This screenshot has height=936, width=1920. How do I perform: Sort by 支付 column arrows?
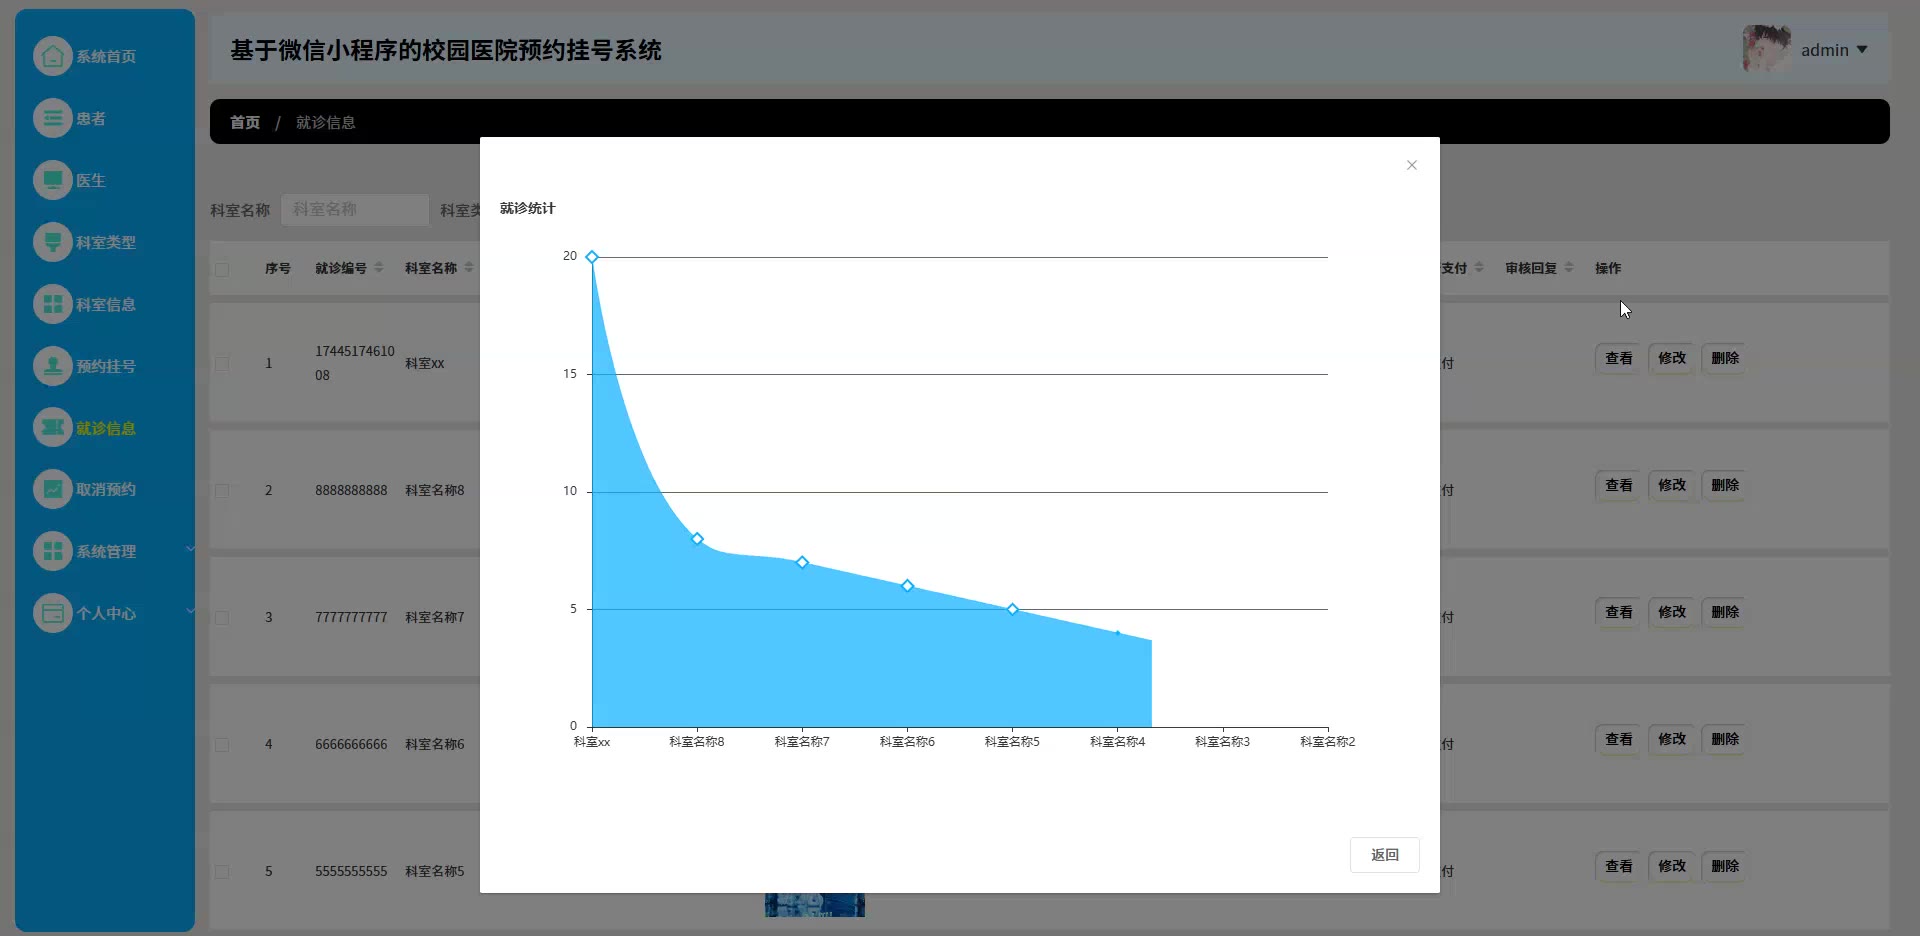pos(1479,268)
